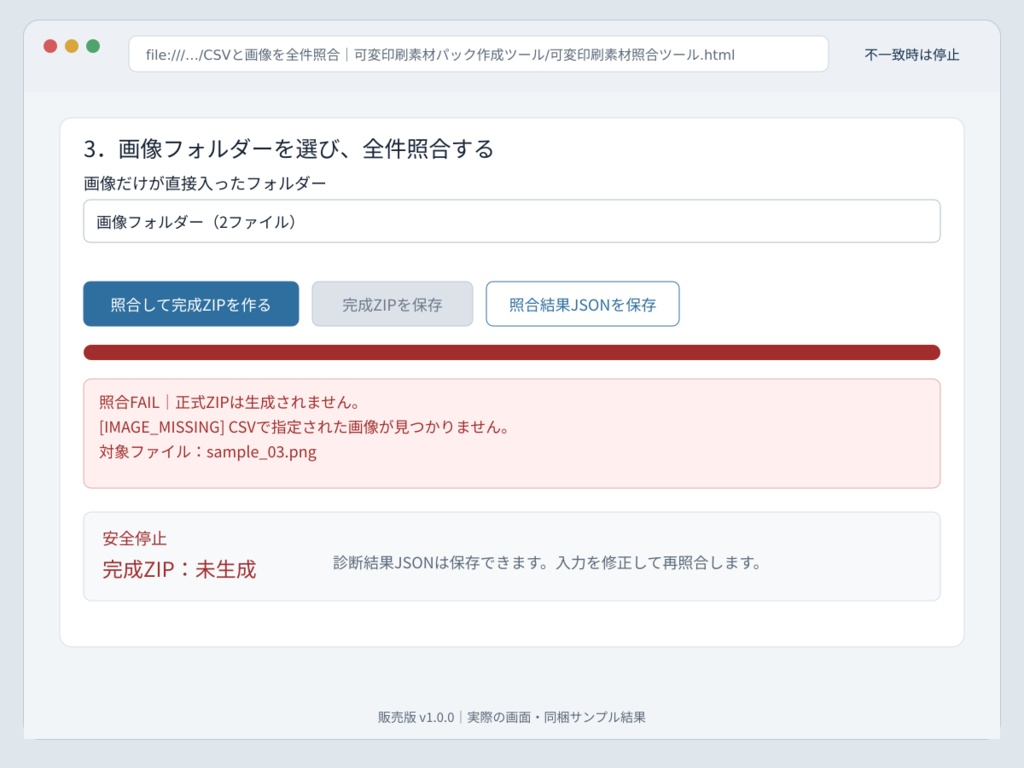Click the 診断結果JSONは保存できます message
Image resolution: width=1024 pixels, height=768 pixels.
(547, 563)
